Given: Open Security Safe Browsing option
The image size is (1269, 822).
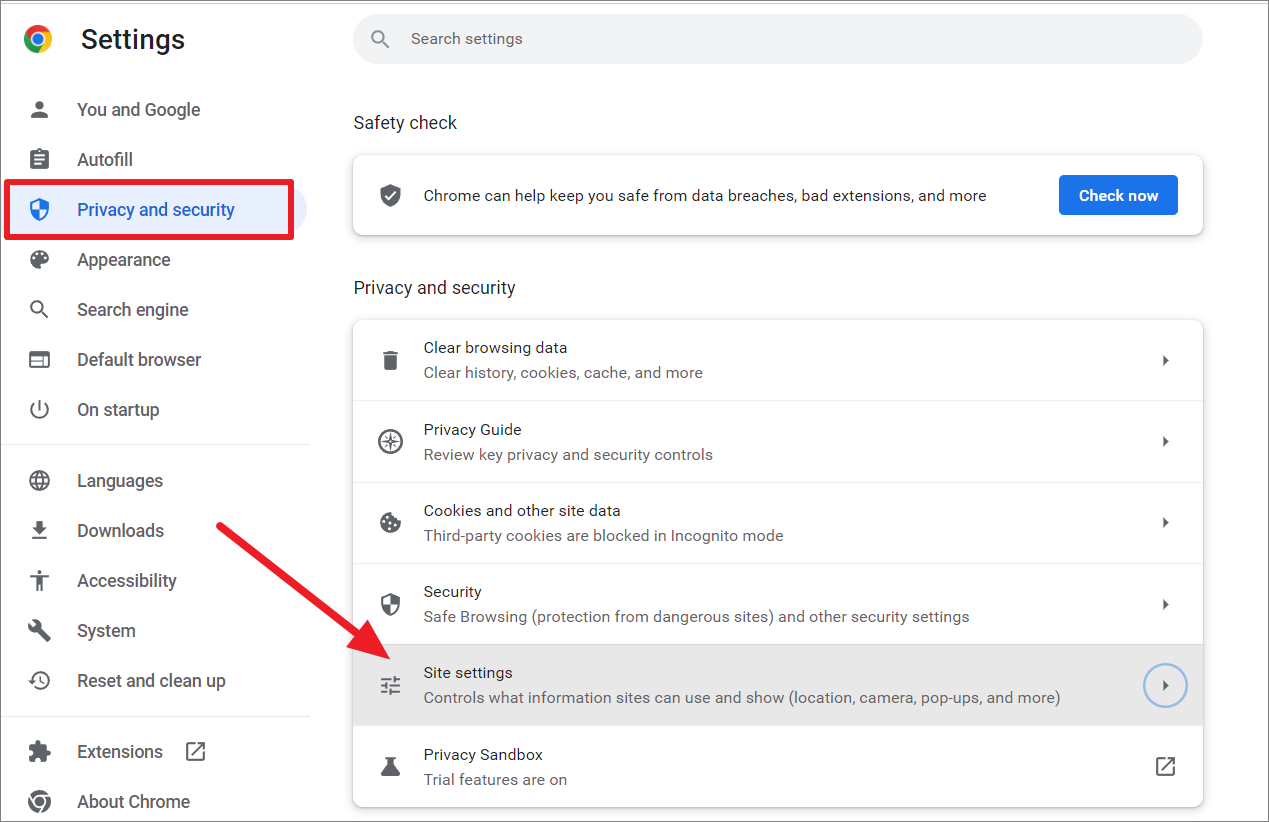Looking at the screenshot, I should click(x=778, y=604).
